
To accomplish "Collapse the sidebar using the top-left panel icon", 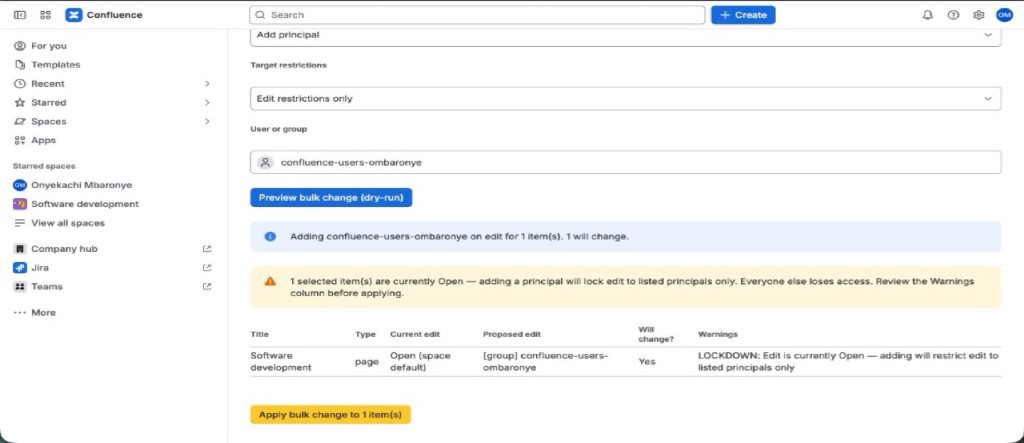I will [x=20, y=15].
